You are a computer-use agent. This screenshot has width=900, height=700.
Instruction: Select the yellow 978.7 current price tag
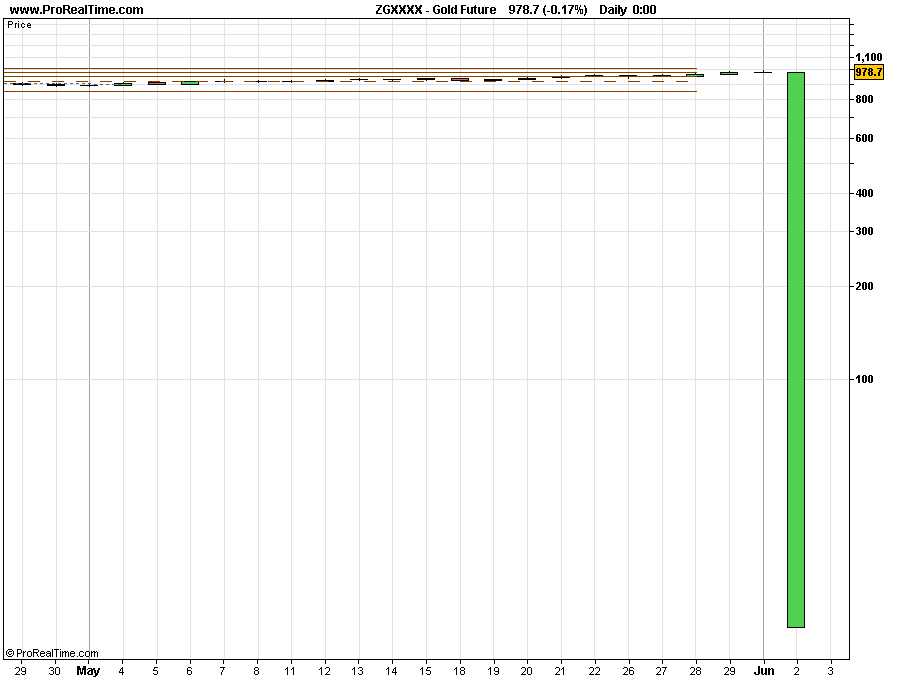click(868, 72)
